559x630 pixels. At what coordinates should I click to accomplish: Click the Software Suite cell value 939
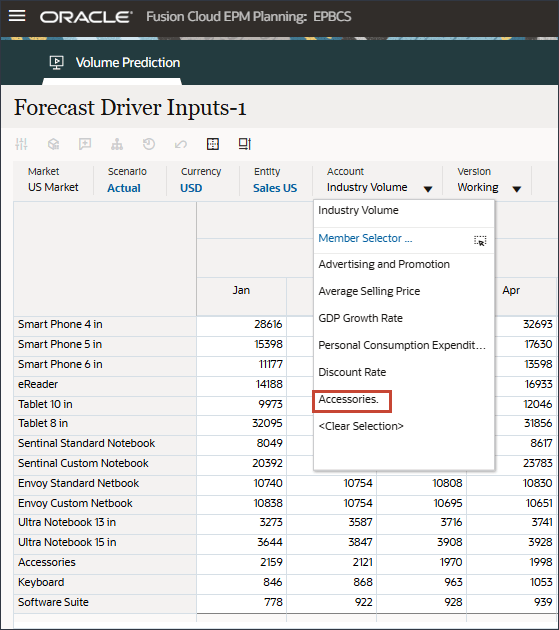pos(512,604)
